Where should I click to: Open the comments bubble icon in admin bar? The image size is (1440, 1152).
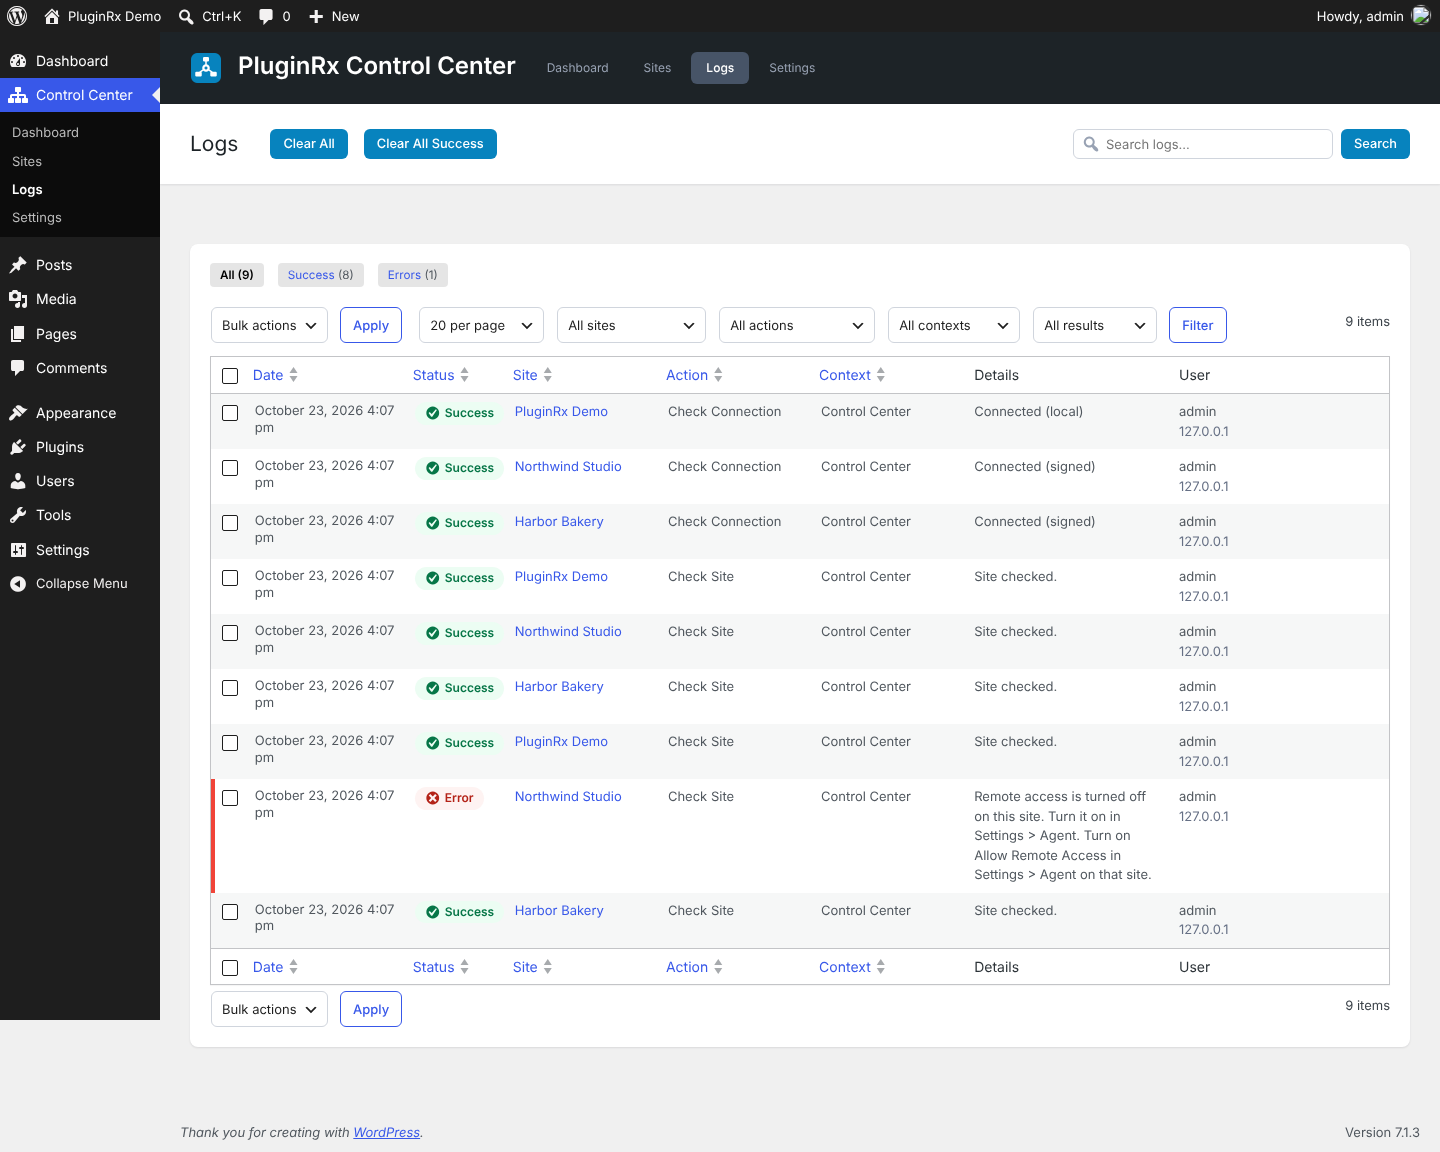(266, 16)
